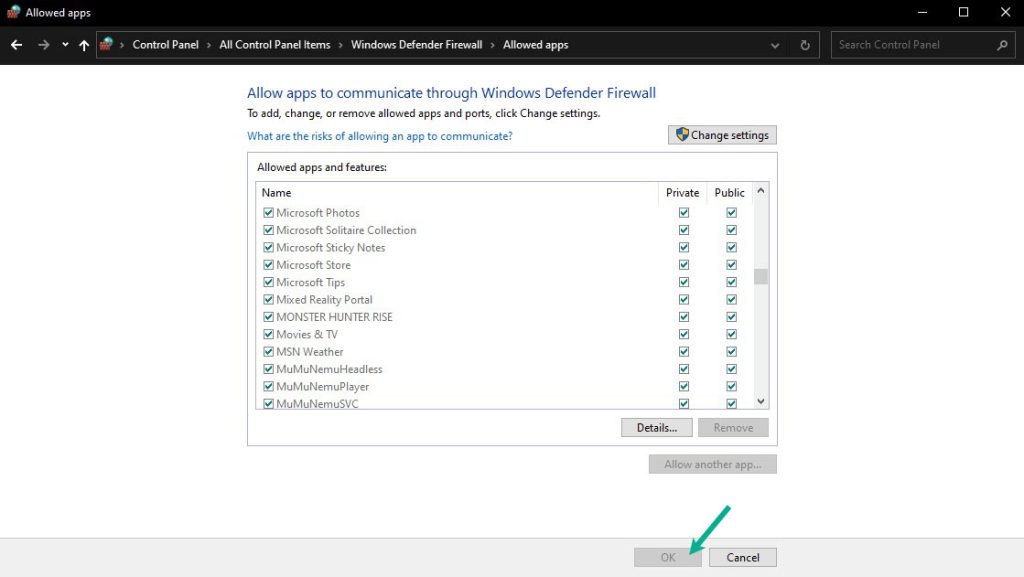This screenshot has width=1024, height=577.
Task: Open the Allowed apps window icon menu
Action: click(x=13, y=12)
